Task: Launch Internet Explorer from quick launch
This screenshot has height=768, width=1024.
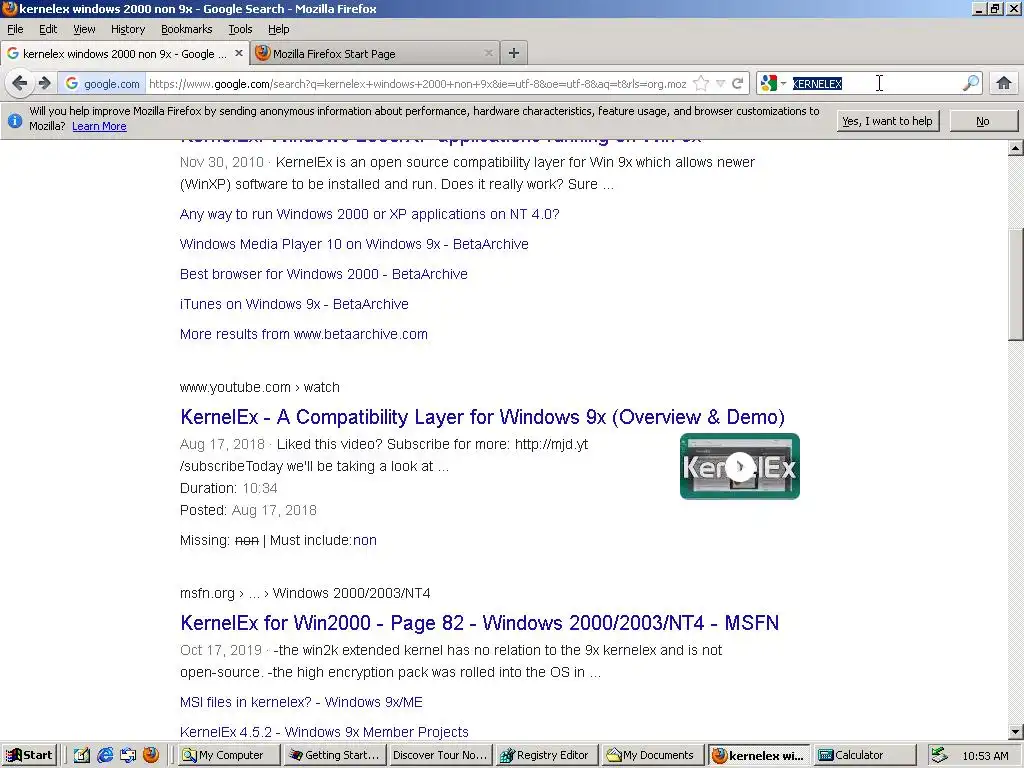Action: point(105,755)
